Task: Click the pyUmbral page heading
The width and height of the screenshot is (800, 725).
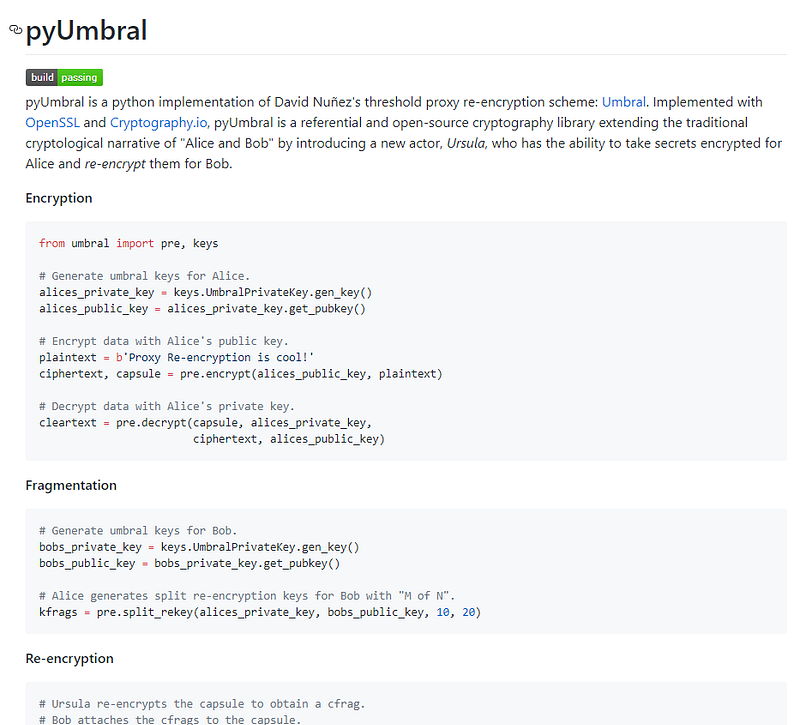Action: pos(87,30)
